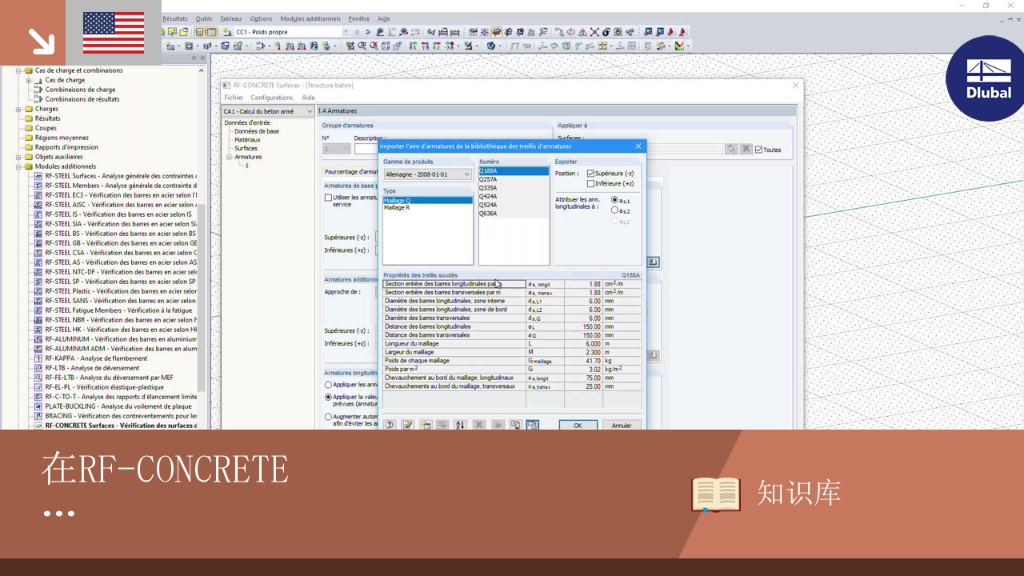1024x576 pixels.
Task: Click the help icon in mesh library dialog
Action: tap(389, 424)
